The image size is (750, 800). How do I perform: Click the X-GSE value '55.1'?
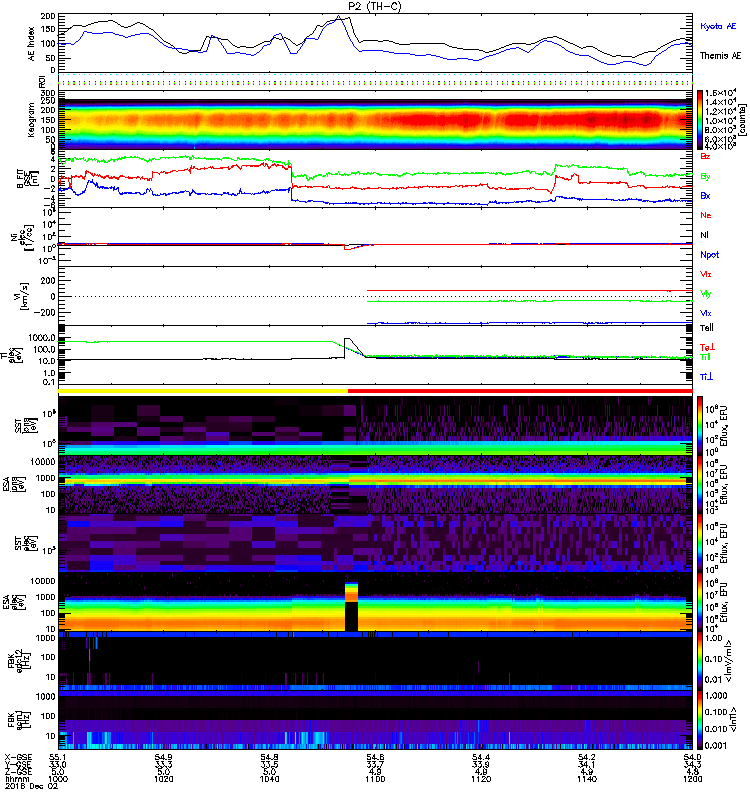(x=58, y=757)
